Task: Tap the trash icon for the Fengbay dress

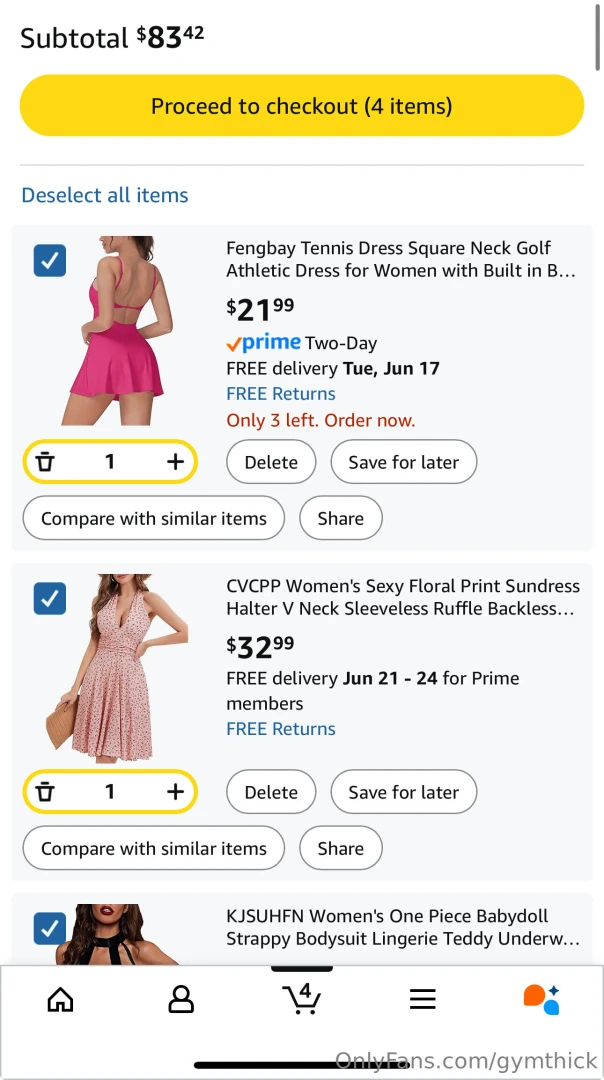Action: (45, 461)
